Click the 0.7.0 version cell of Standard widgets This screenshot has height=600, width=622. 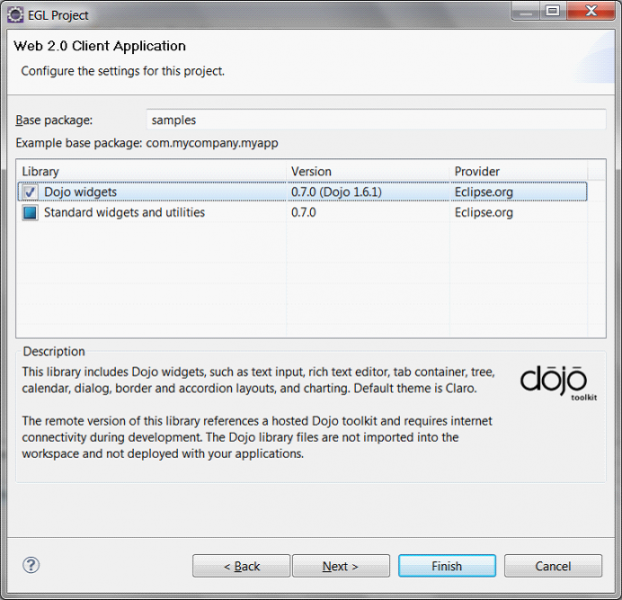click(303, 213)
